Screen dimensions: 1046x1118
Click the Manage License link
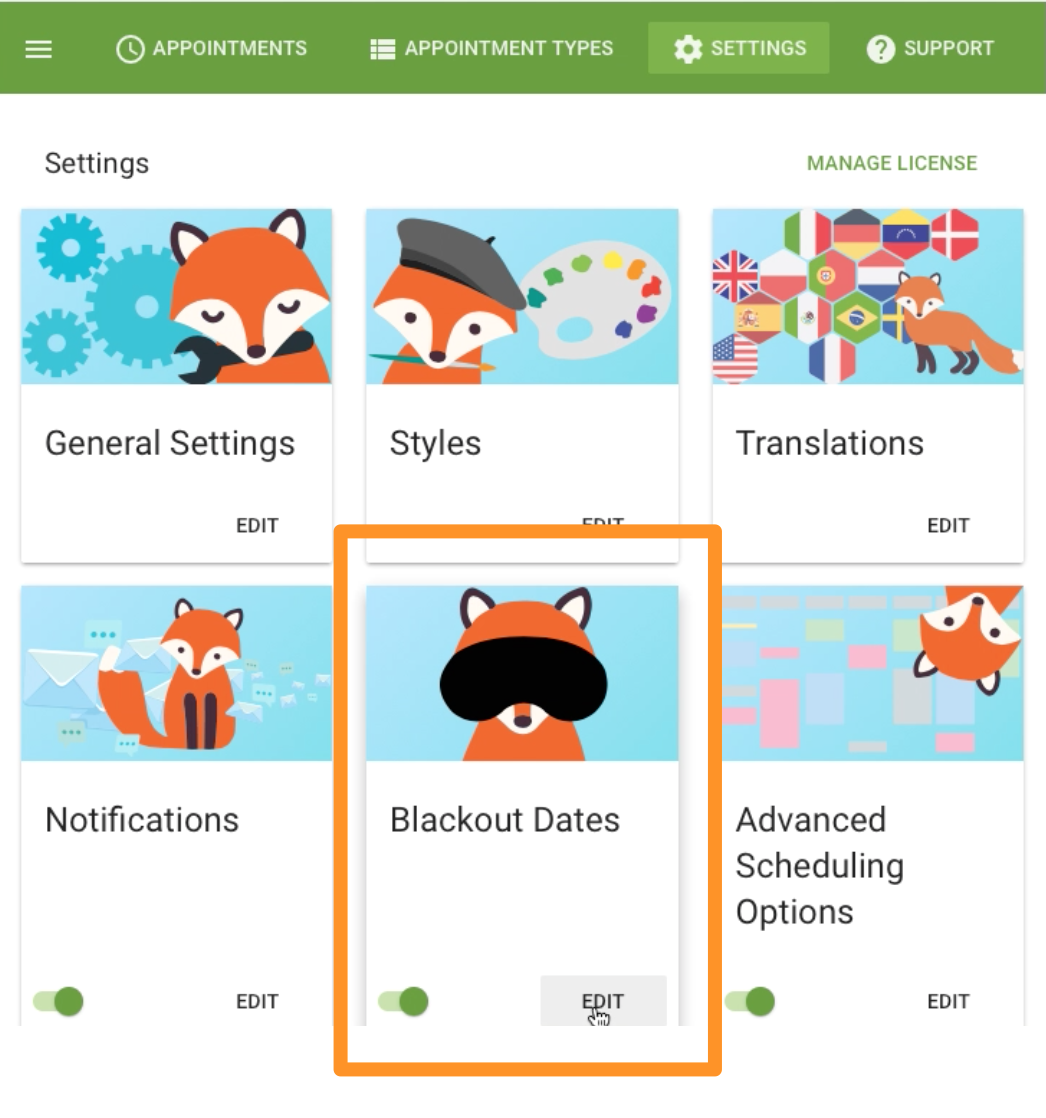pyautogui.click(x=891, y=163)
